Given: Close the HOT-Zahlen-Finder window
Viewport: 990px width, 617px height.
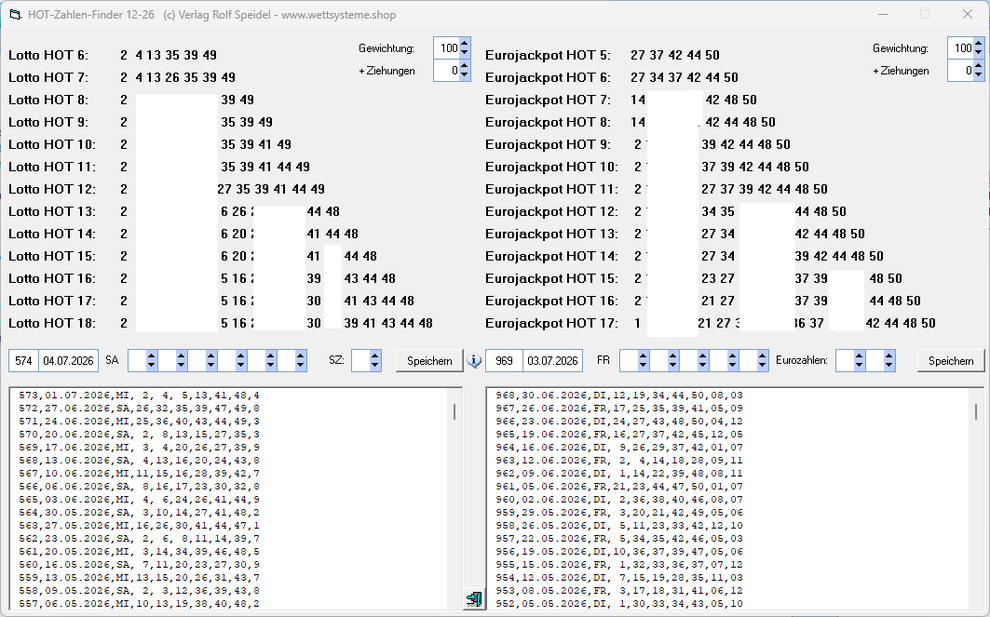Looking at the screenshot, I should pyautogui.click(x=967, y=14).
